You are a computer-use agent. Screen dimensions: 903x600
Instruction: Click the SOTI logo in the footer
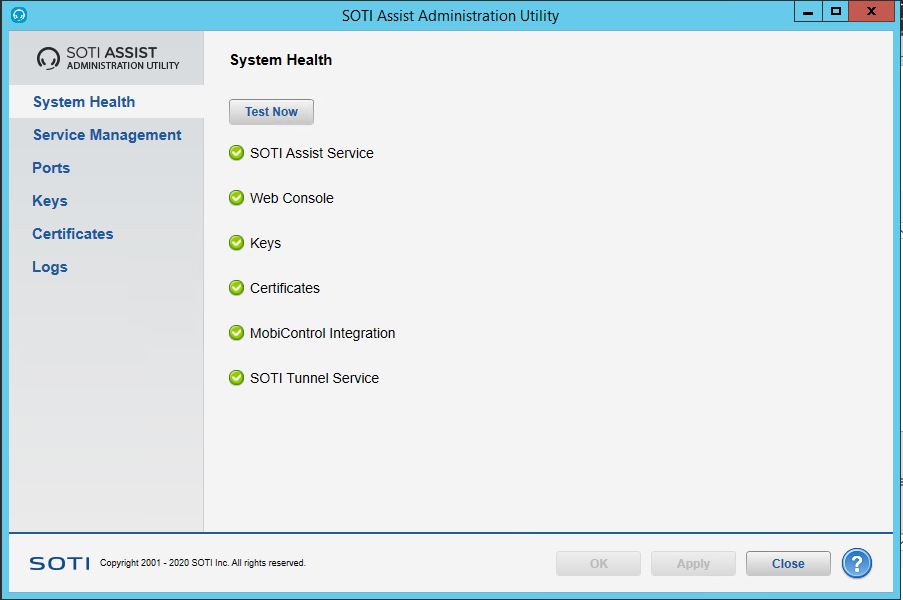59,563
